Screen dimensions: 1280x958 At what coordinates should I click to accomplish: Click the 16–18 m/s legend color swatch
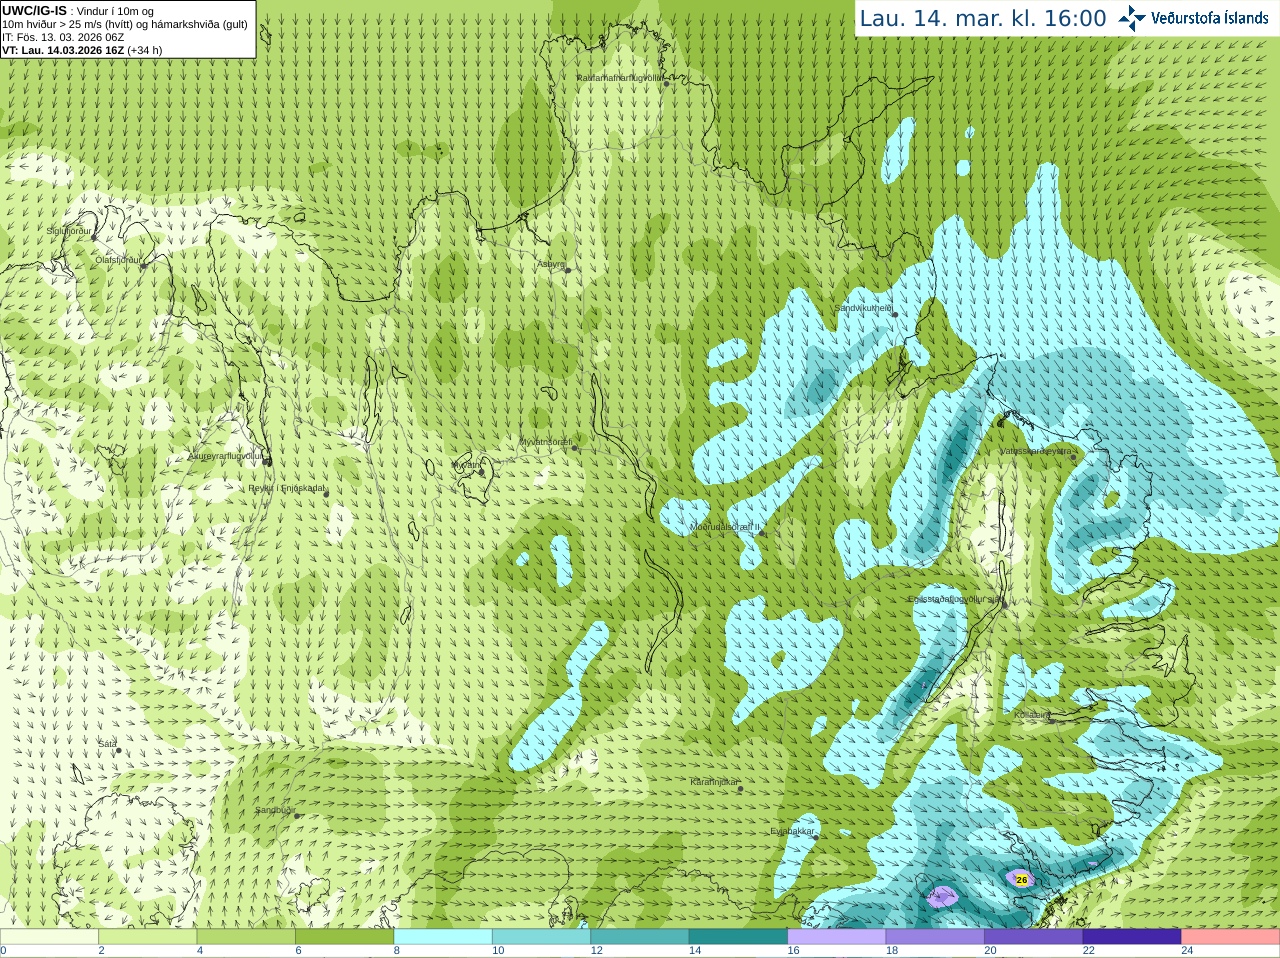click(837, 937)
